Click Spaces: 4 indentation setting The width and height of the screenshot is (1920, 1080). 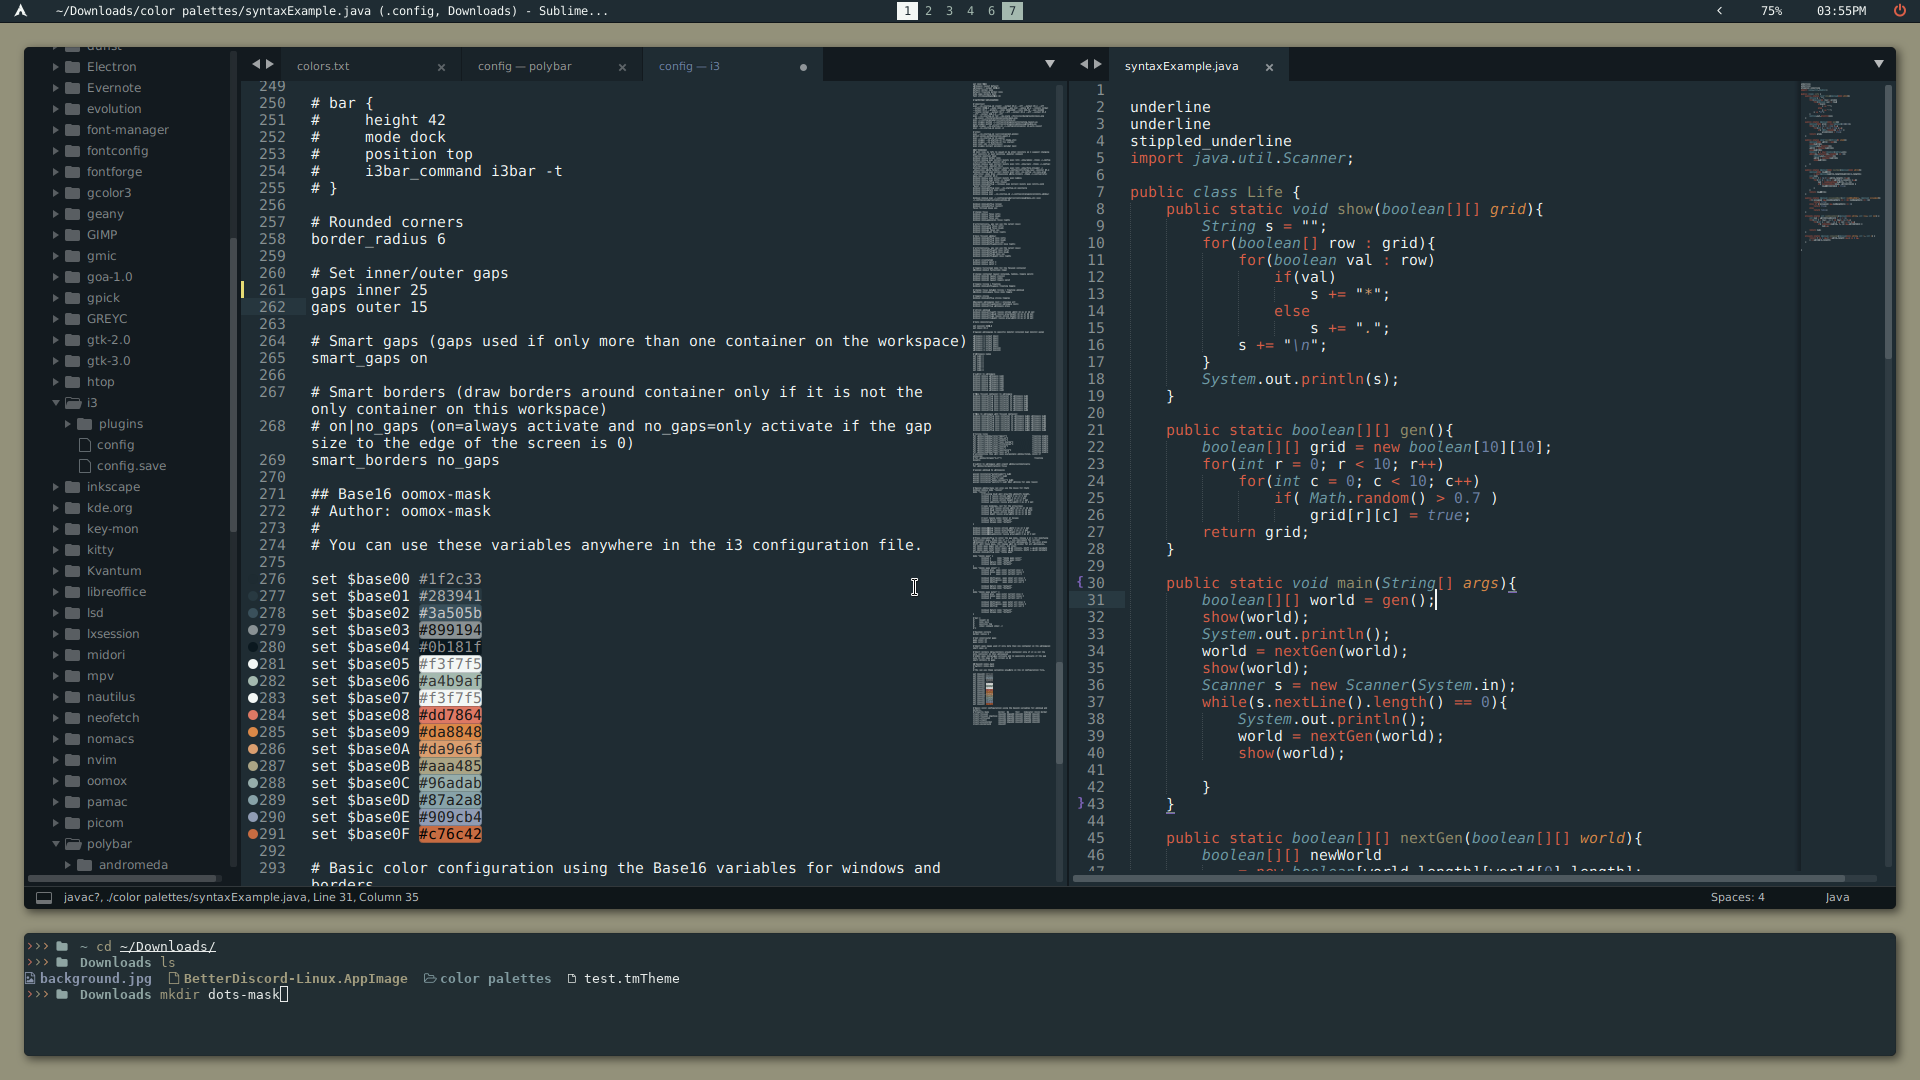pyautogui.click(x=1737, y=898)
